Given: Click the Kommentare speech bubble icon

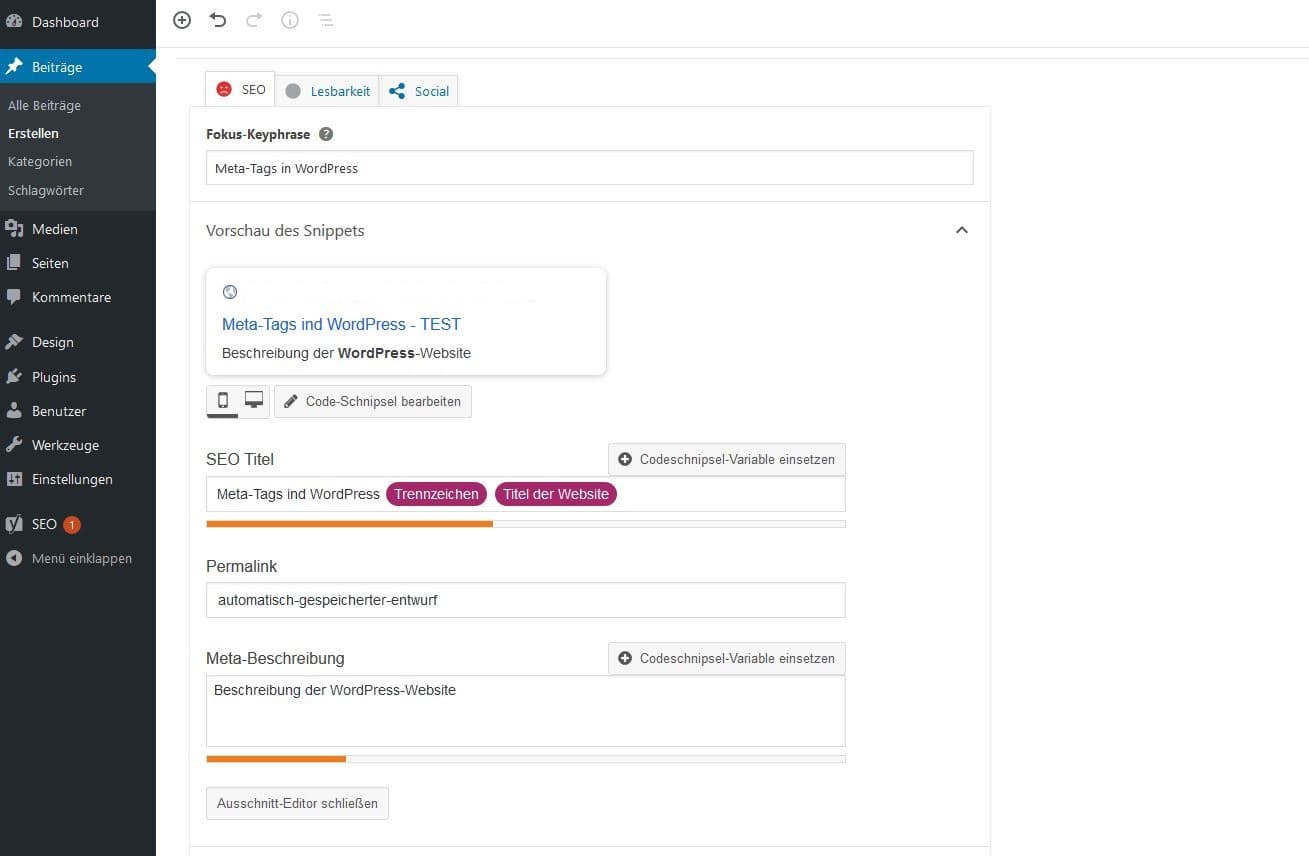Looking at the screenshot, I should pos(14,297).
